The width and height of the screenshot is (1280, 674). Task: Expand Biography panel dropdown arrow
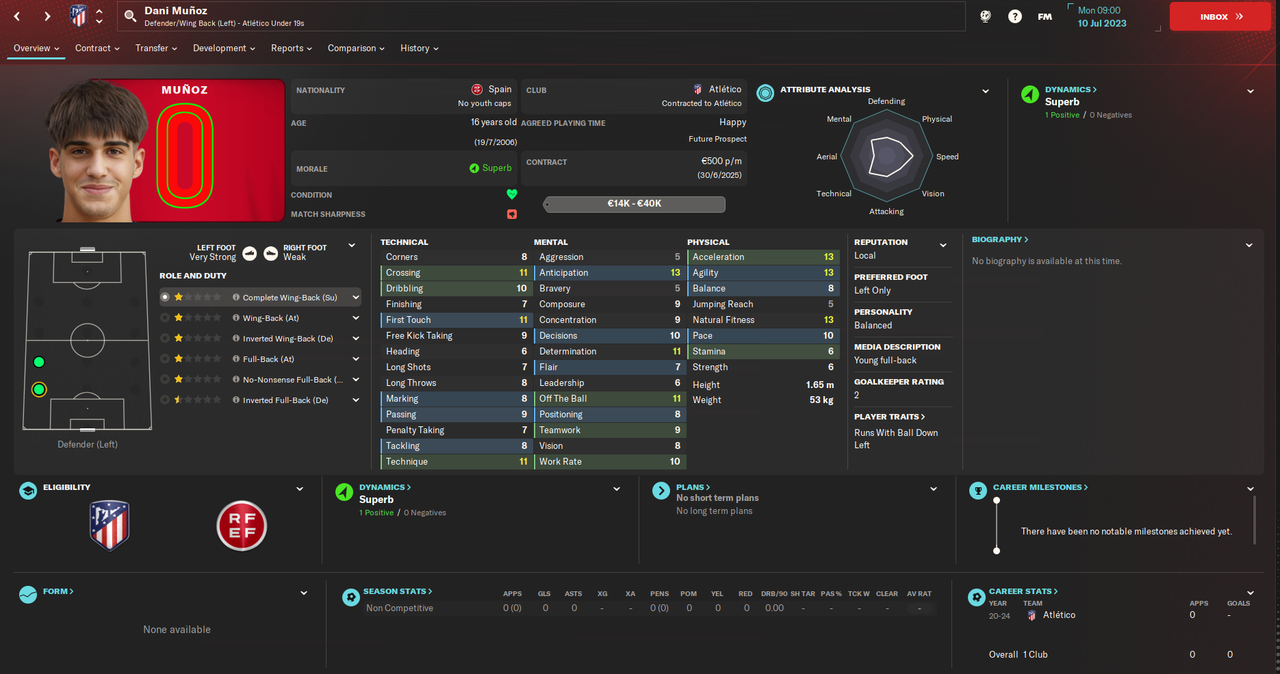[x=1249, y=245]
